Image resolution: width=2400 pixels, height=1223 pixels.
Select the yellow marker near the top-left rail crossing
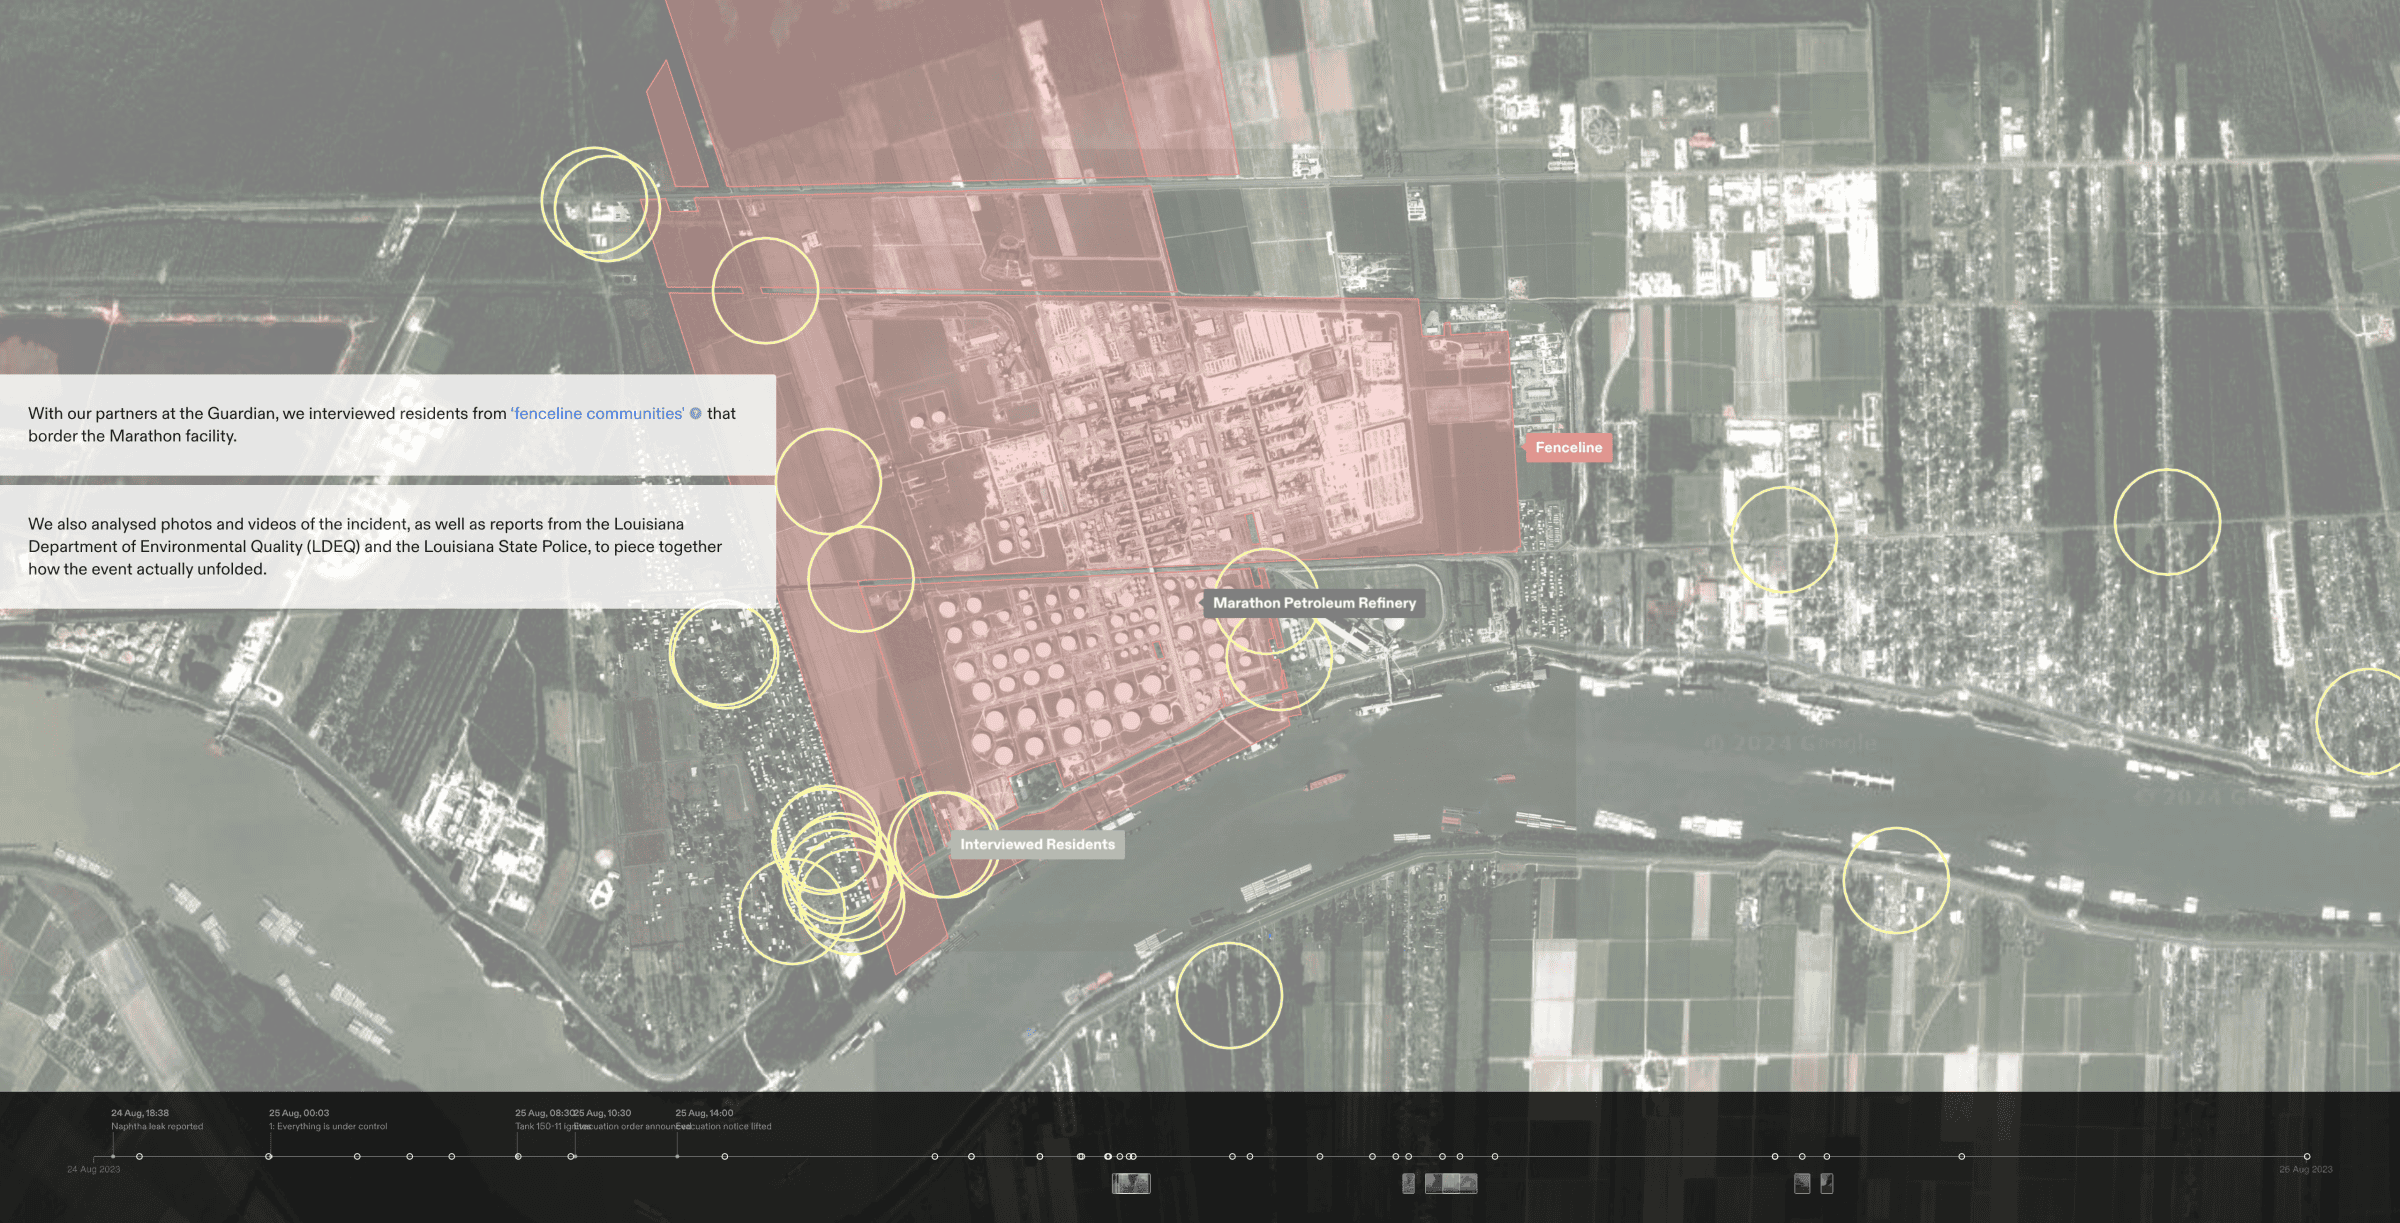coord(600,200)
